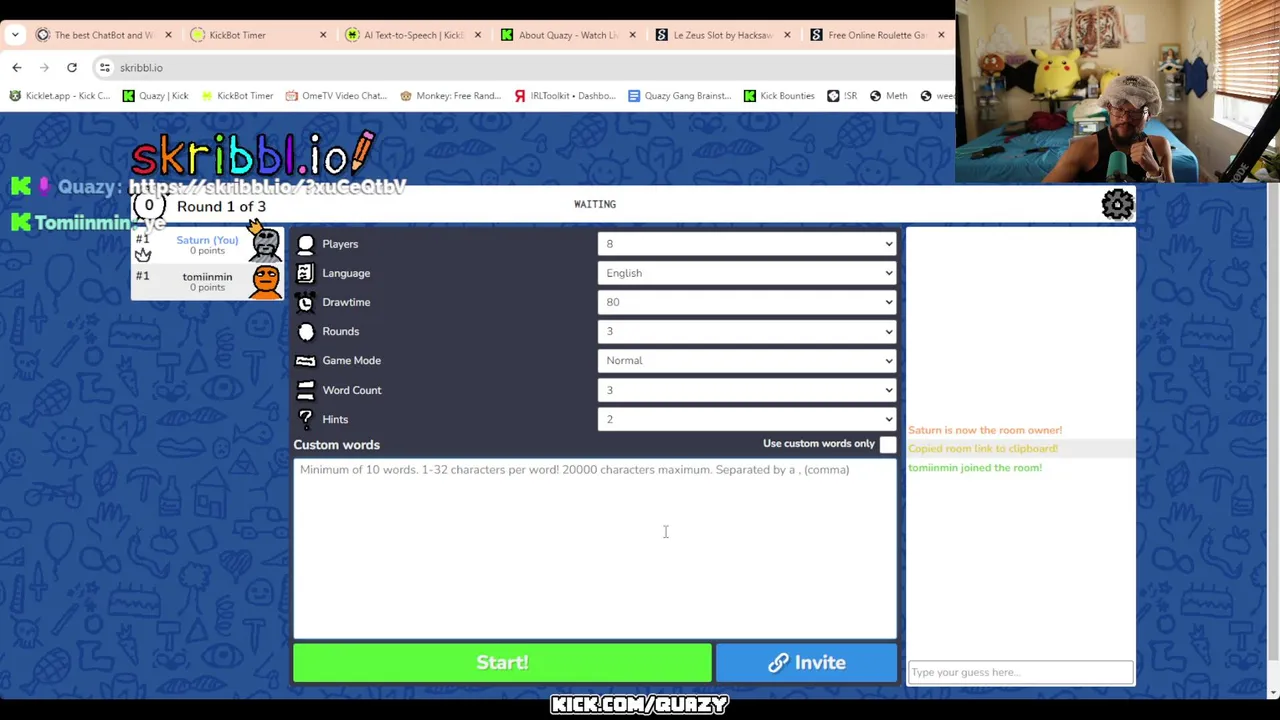Open the Word Count dropdown
The image size is (1280, 720).
746,390
